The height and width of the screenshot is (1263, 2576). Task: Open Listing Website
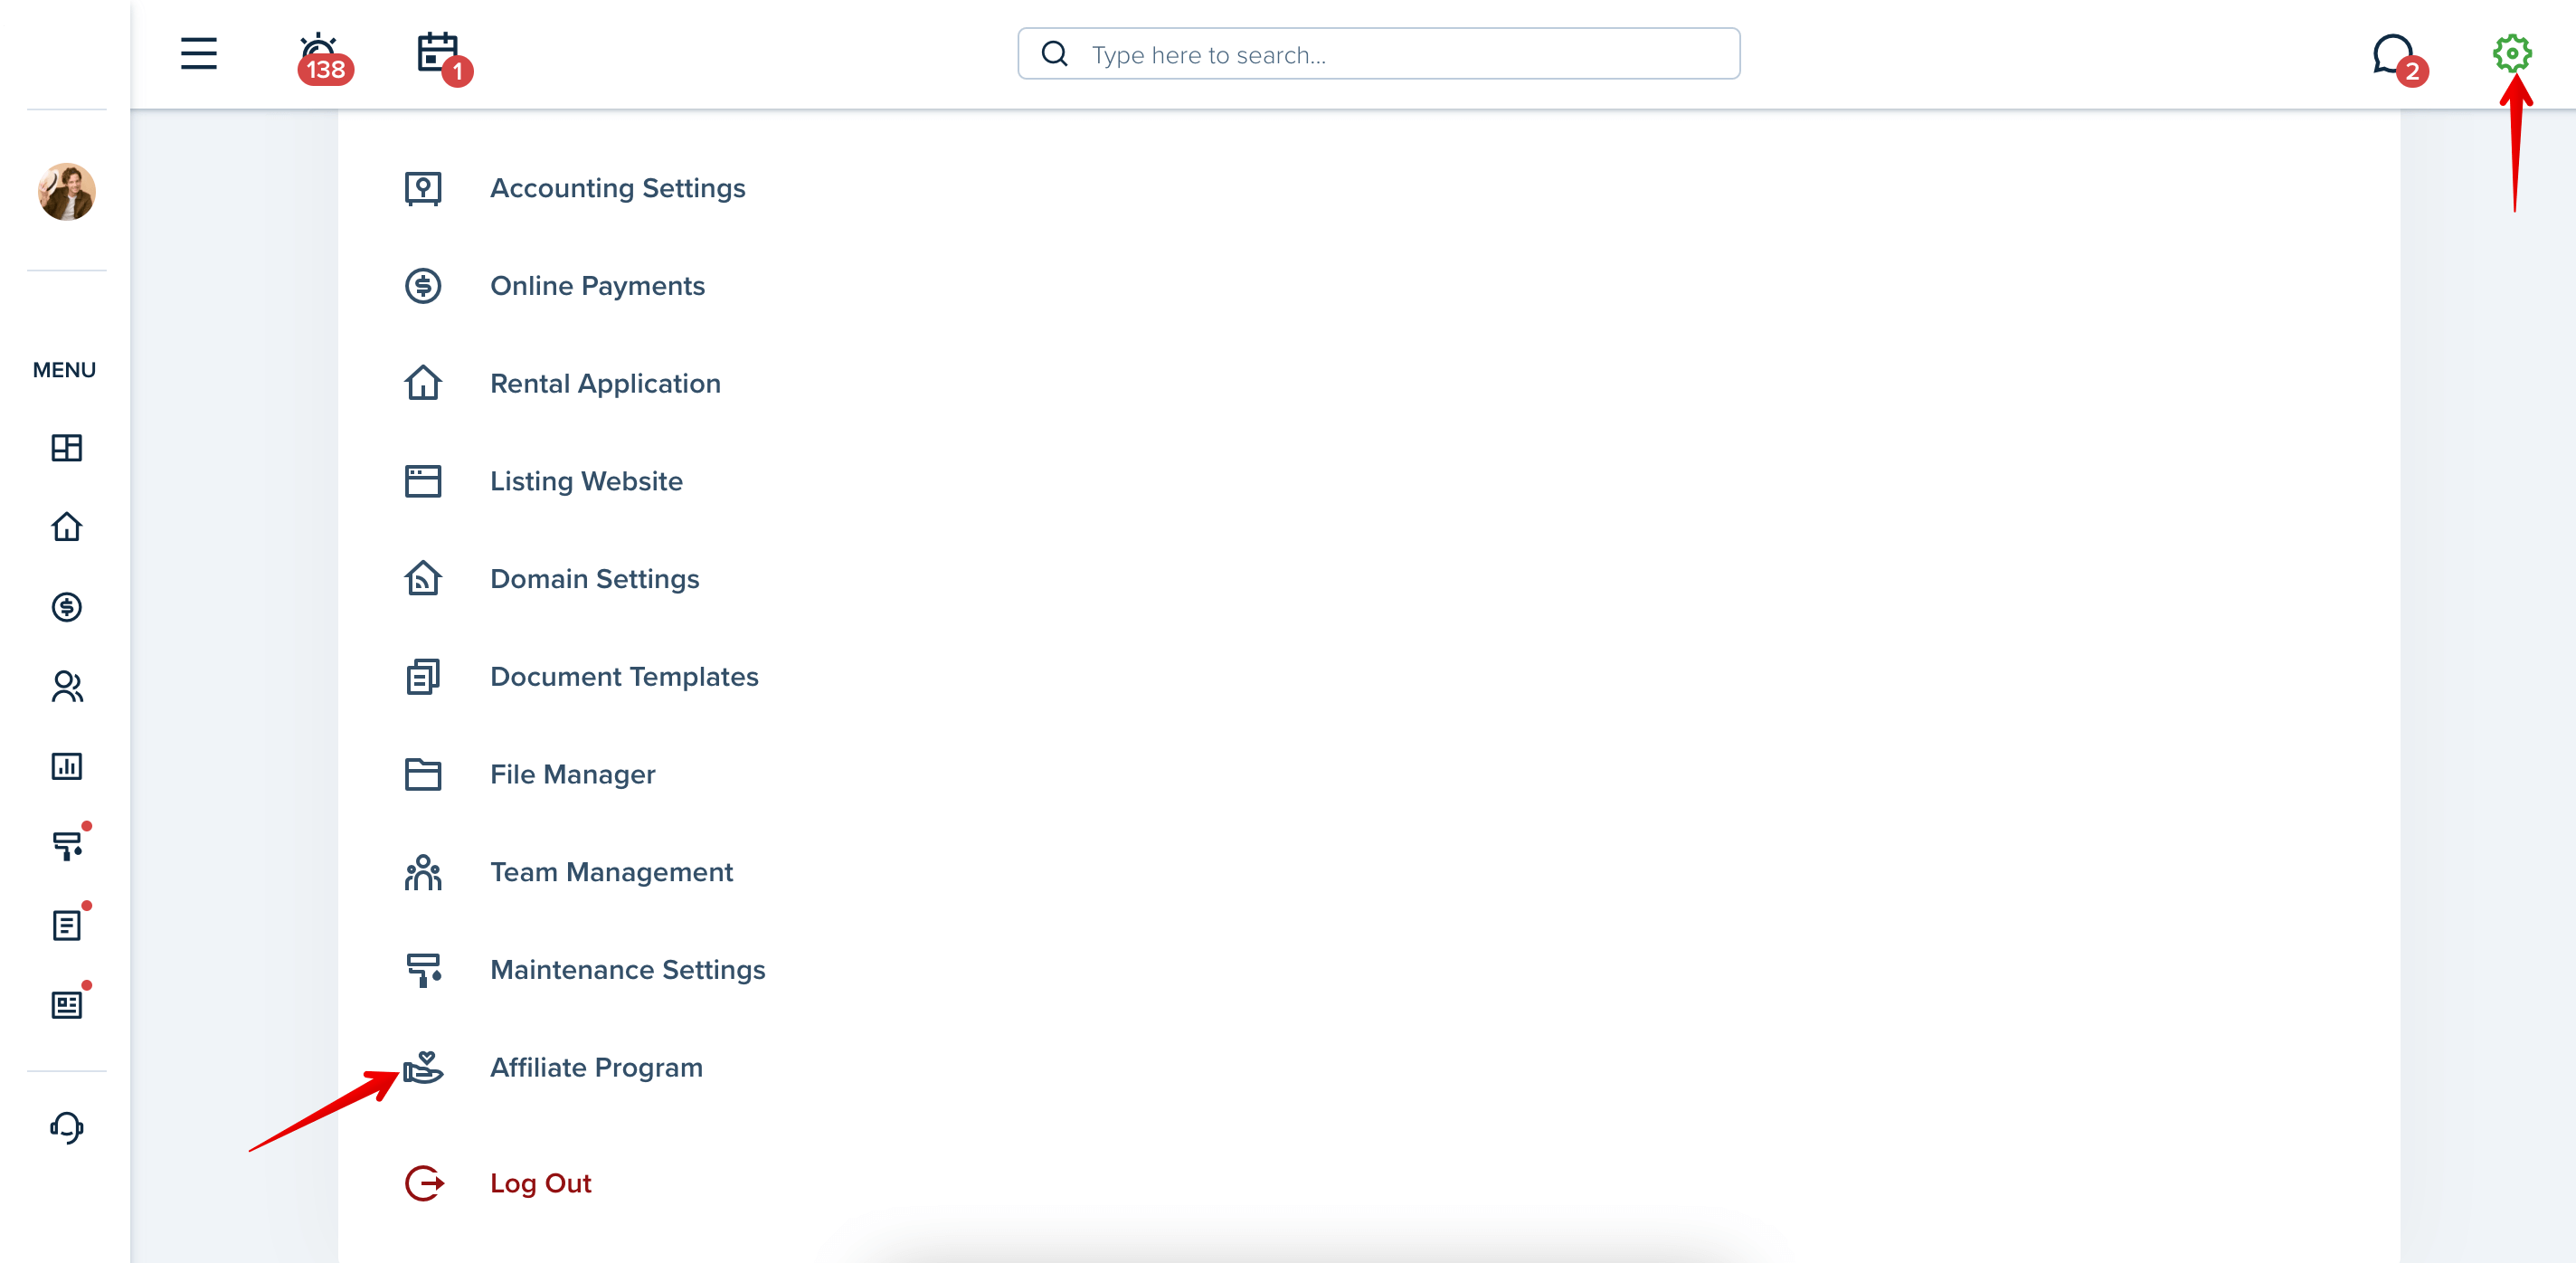(586, 481)
